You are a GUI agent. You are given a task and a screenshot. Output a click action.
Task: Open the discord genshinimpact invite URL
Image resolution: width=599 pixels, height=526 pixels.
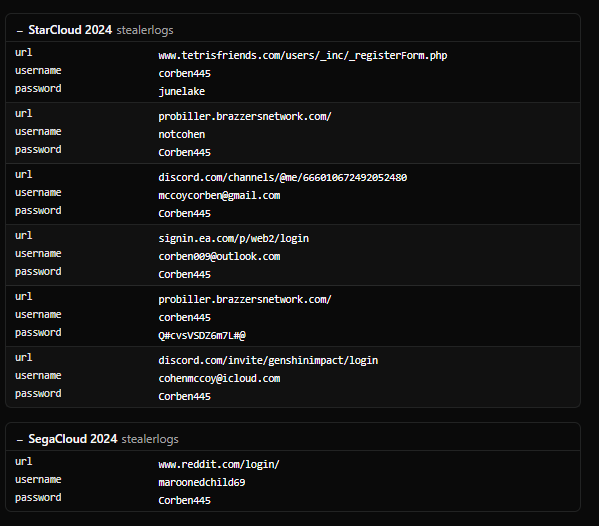[x=268, y=360]
